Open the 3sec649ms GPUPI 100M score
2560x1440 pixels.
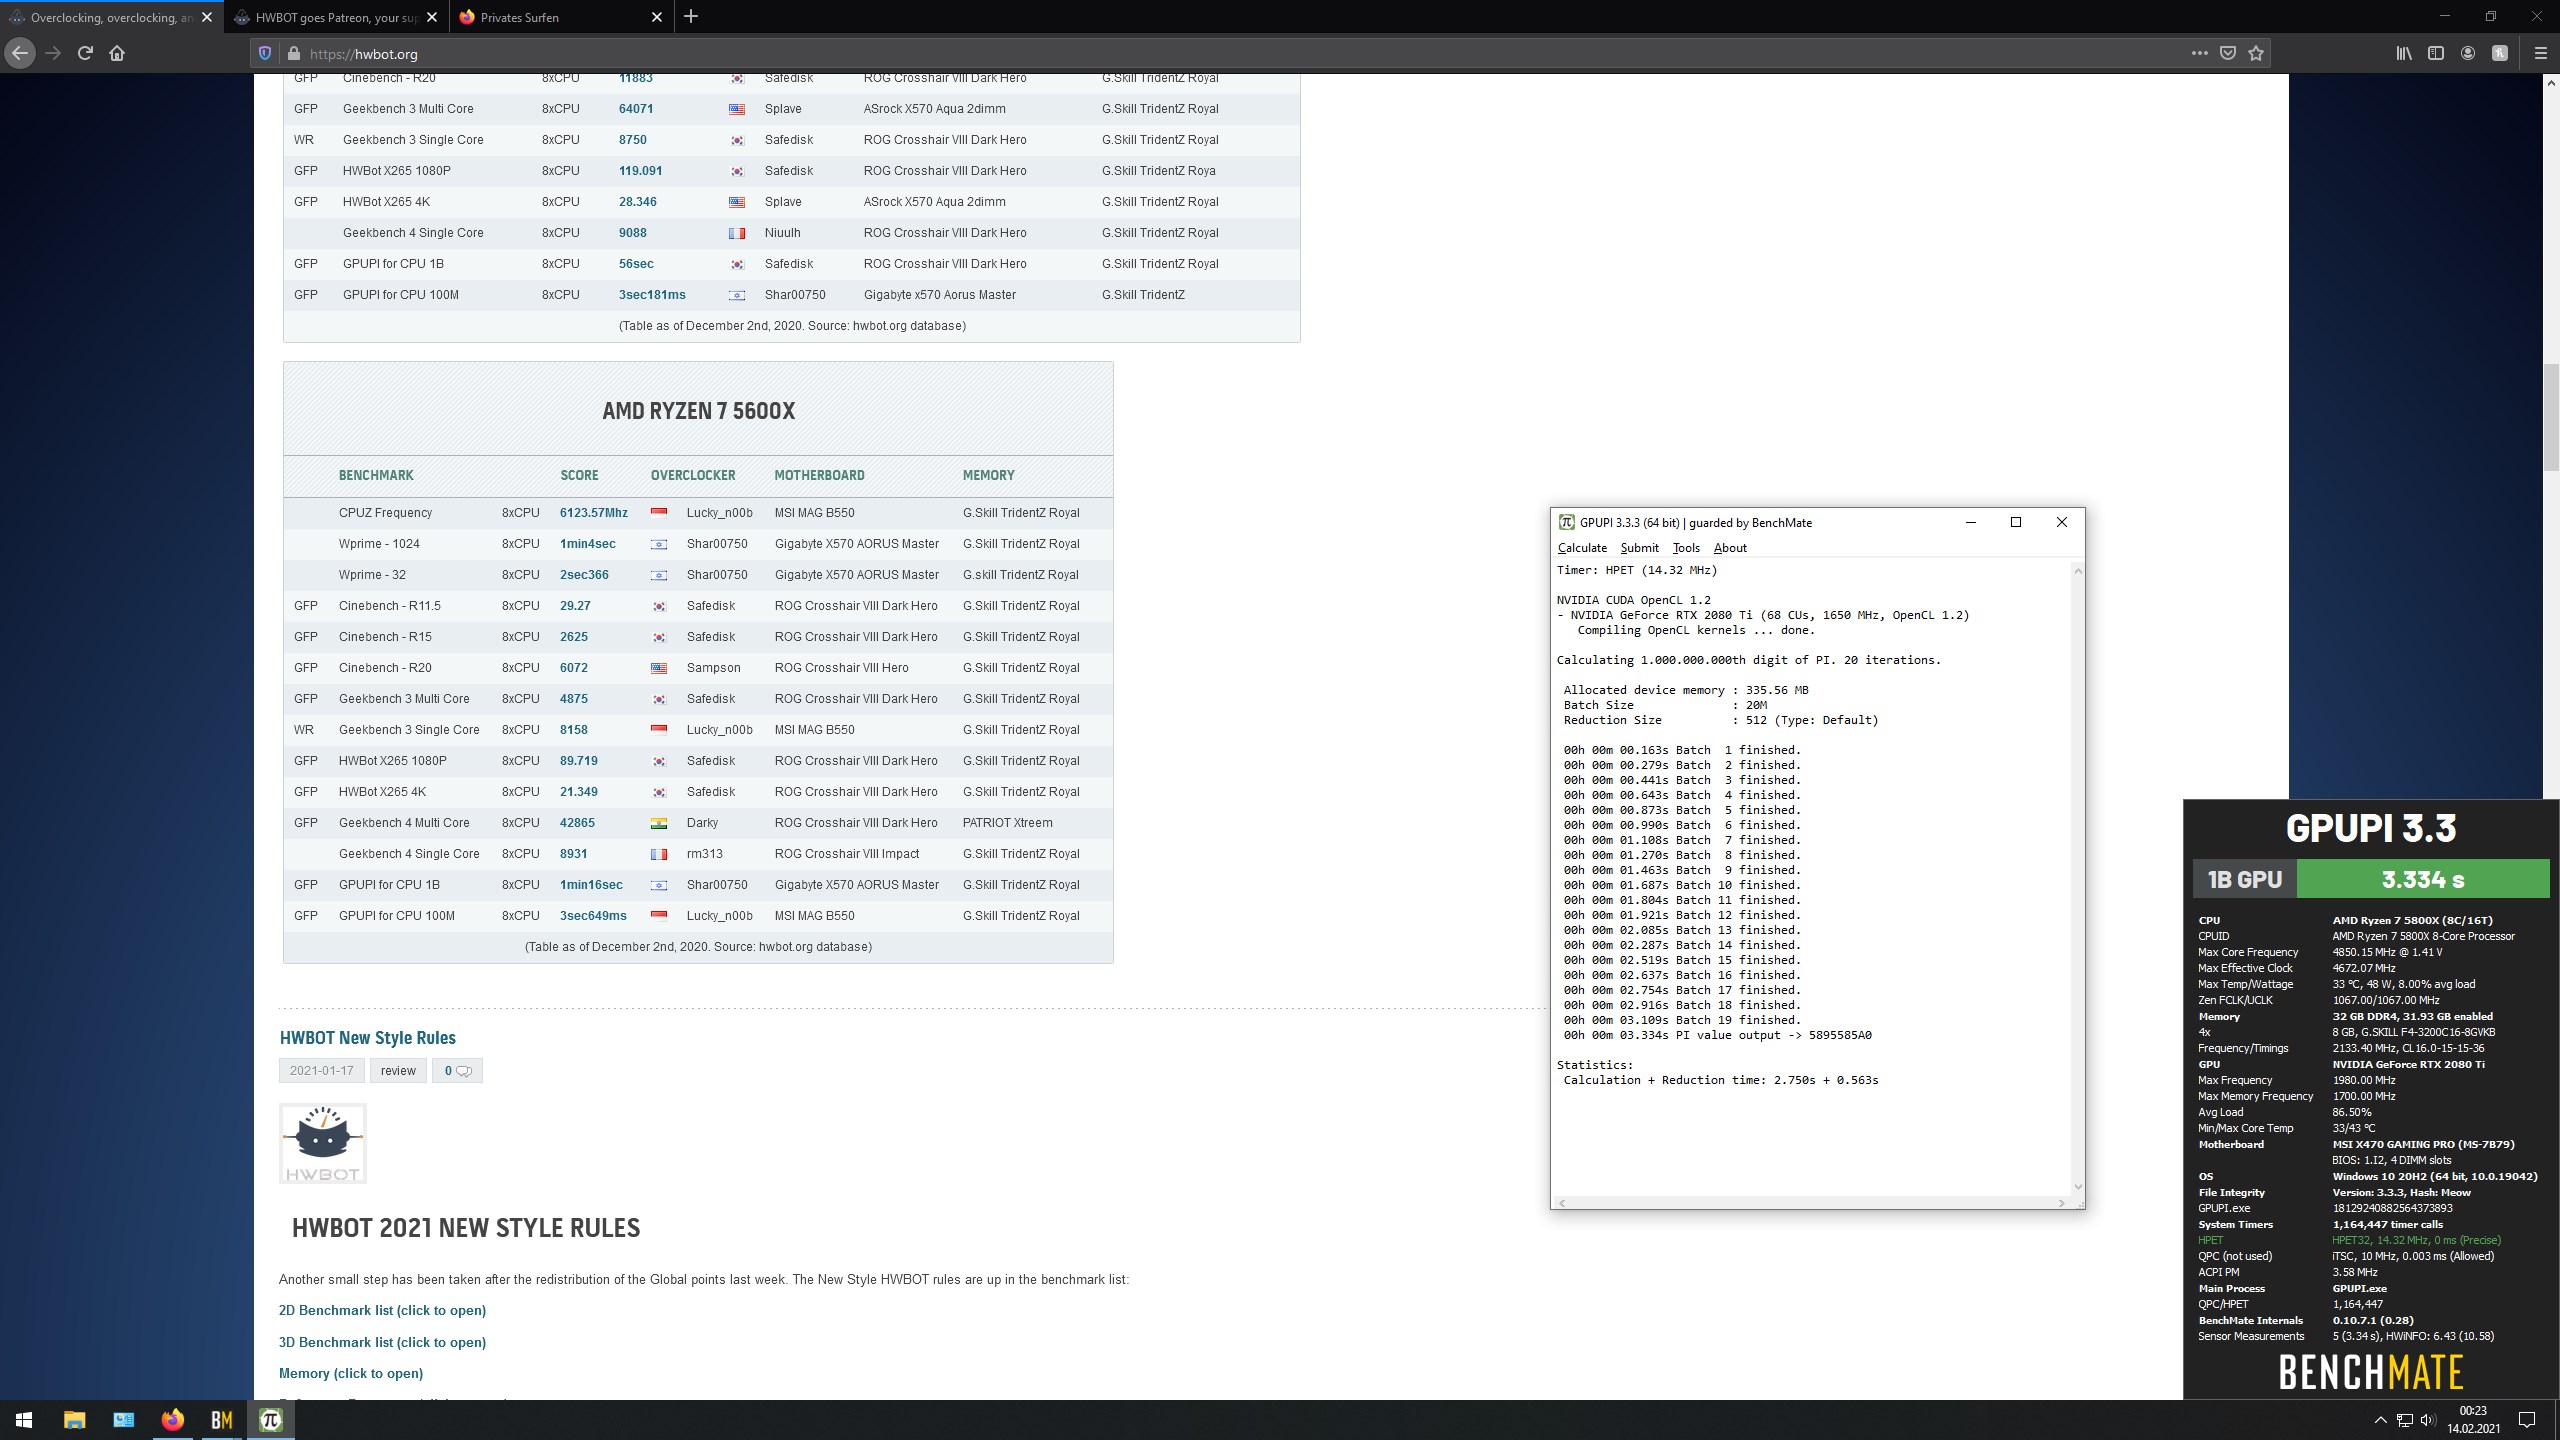pyautogui.click(x=593, y=916)
